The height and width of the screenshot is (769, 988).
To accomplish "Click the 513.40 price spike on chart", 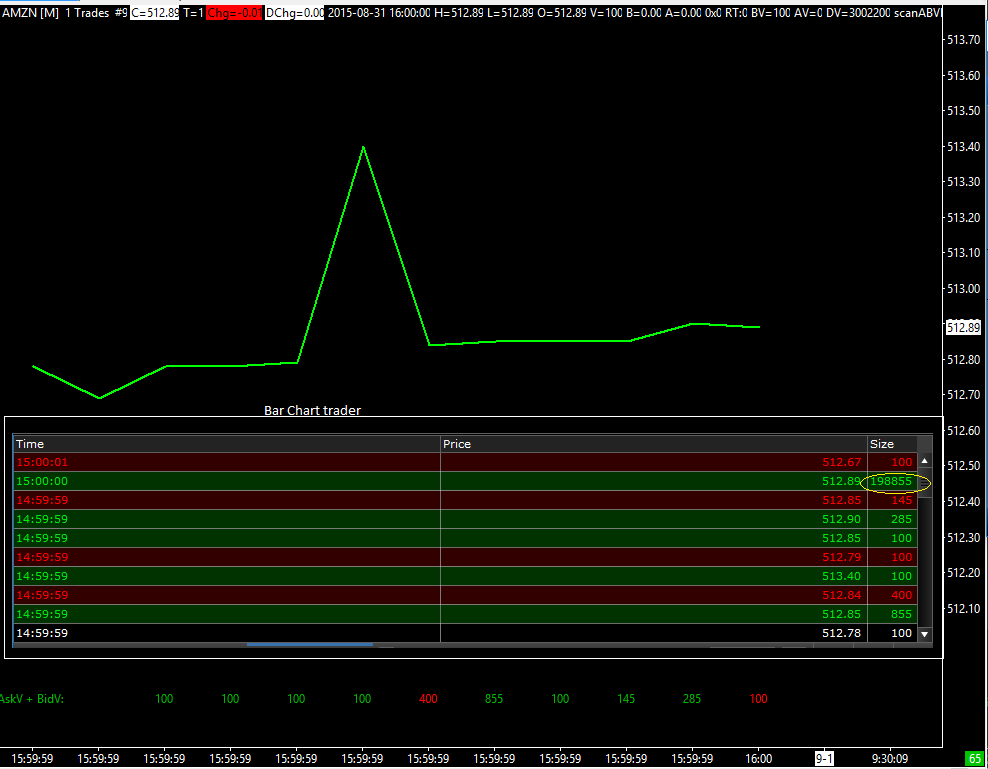I will 363,148.
